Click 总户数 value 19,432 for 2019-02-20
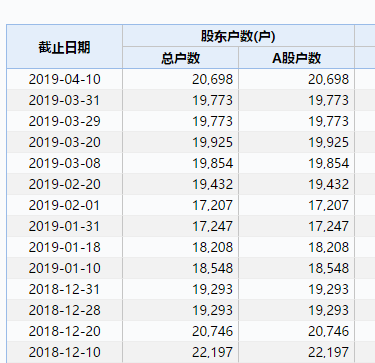The image size is (375, 363). [x=213, y=184]
